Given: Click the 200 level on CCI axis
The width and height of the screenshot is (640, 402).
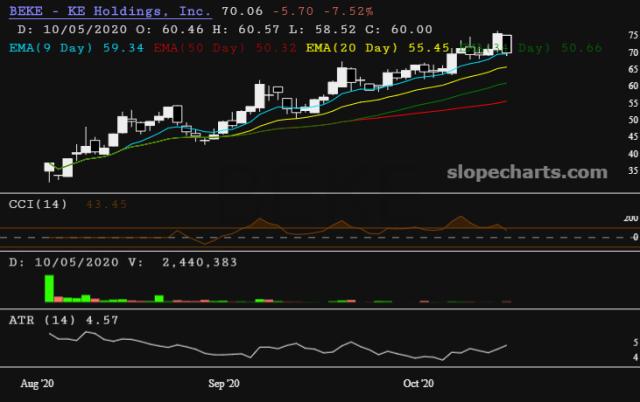Looking at the screenshot, I should click(629, 218).
